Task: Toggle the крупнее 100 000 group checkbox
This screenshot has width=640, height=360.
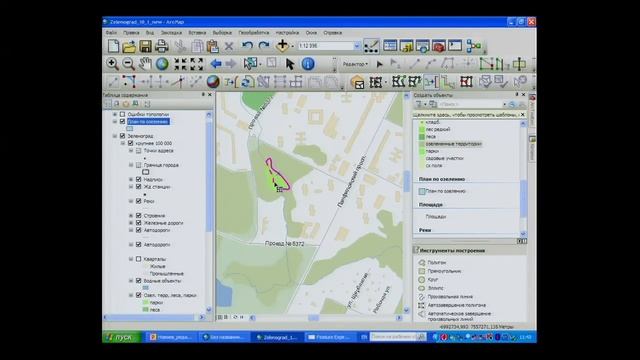Action: point(131,143)
